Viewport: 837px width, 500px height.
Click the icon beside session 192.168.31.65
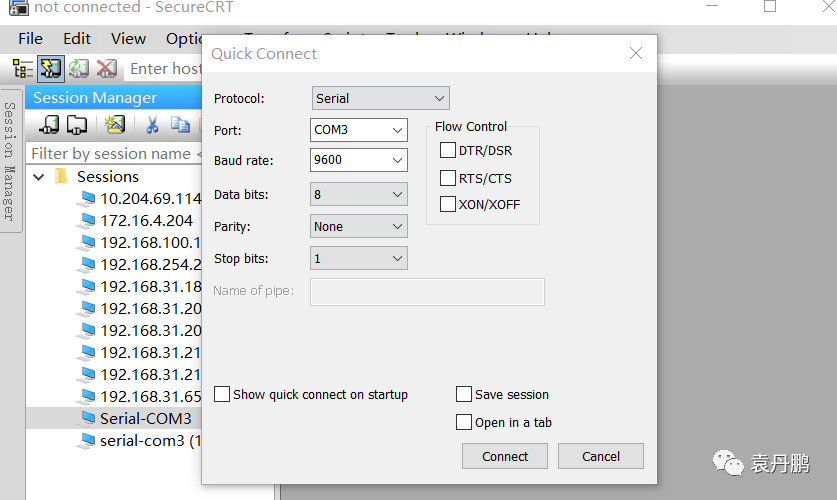tap(86, 396)
